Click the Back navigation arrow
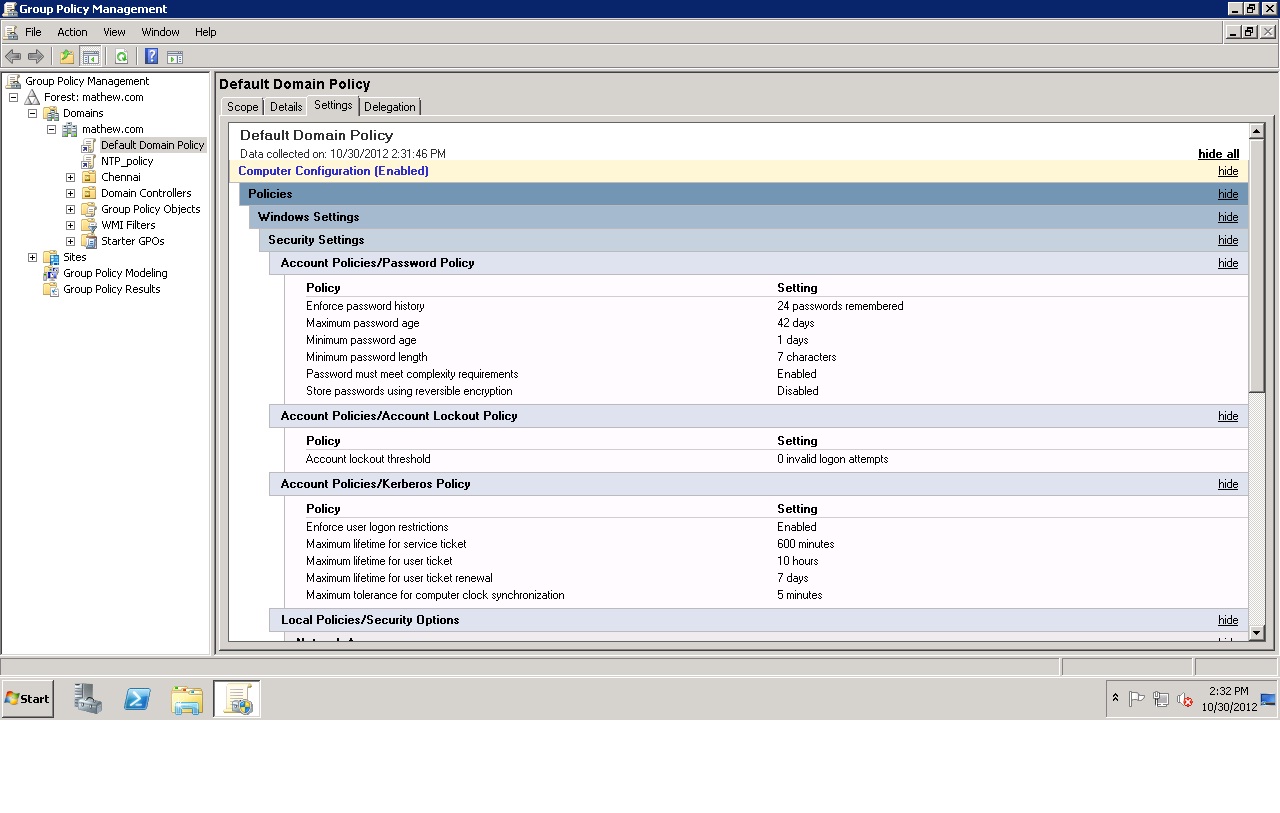 point(13,56)
